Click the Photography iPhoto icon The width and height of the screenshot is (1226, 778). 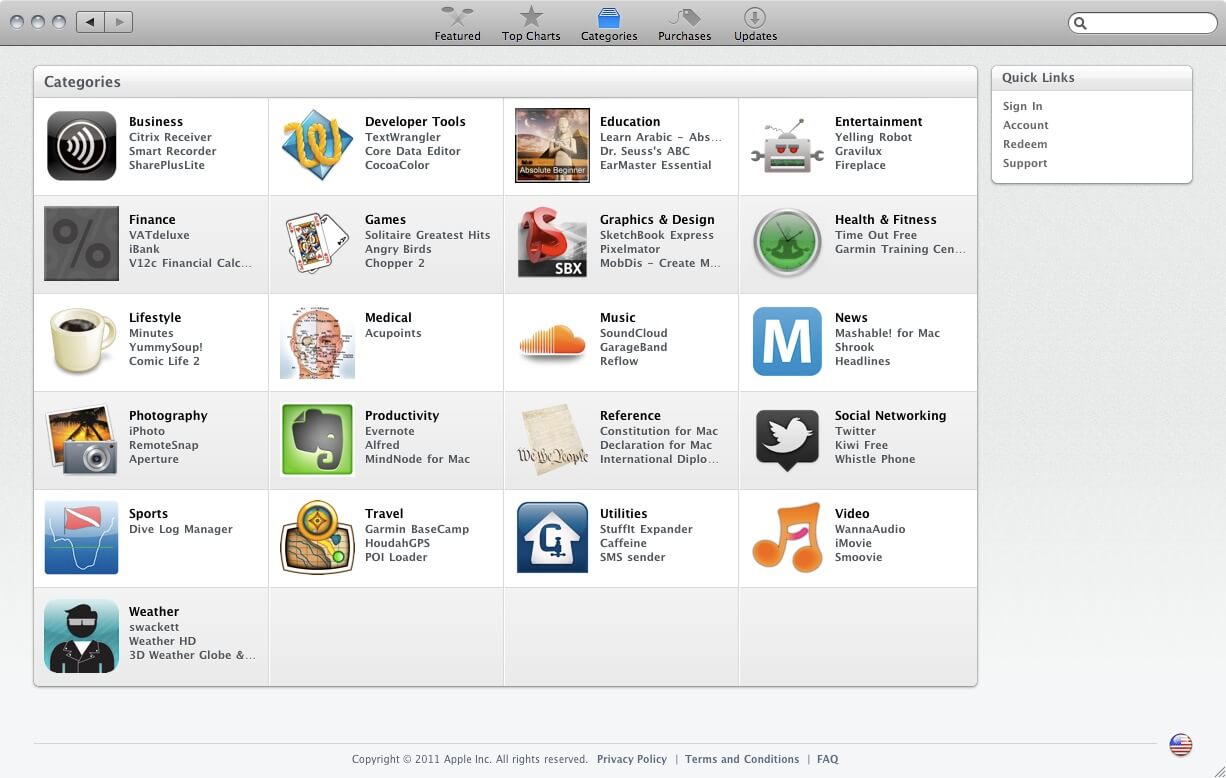coord(82,439)
